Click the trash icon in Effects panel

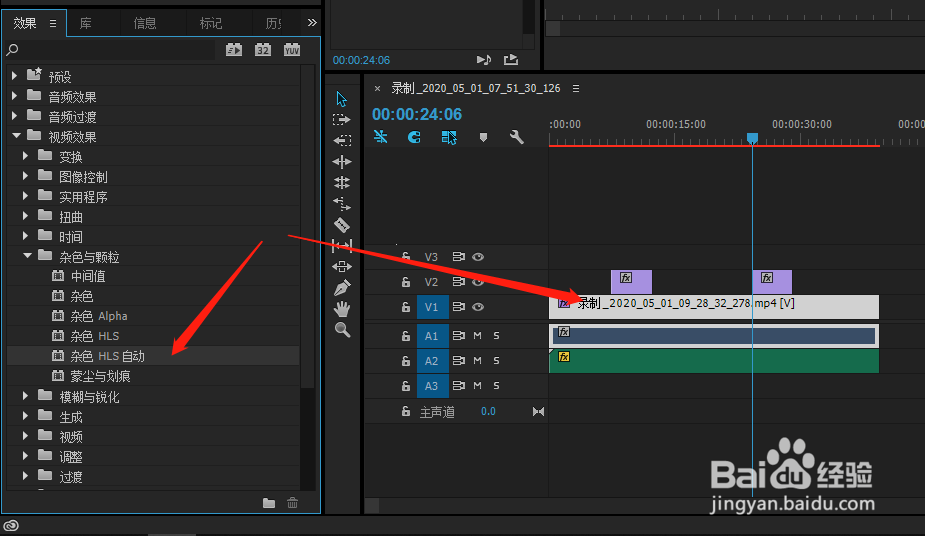[x=293, y=503]
